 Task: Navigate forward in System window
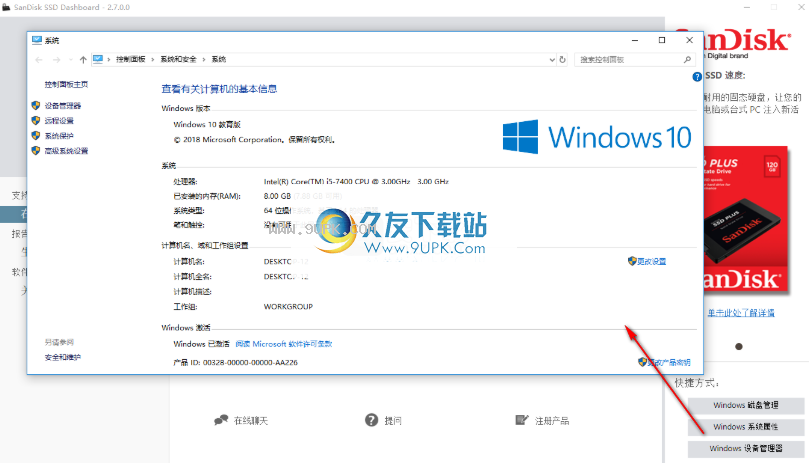pyautogui.click(x=56, y=60)
